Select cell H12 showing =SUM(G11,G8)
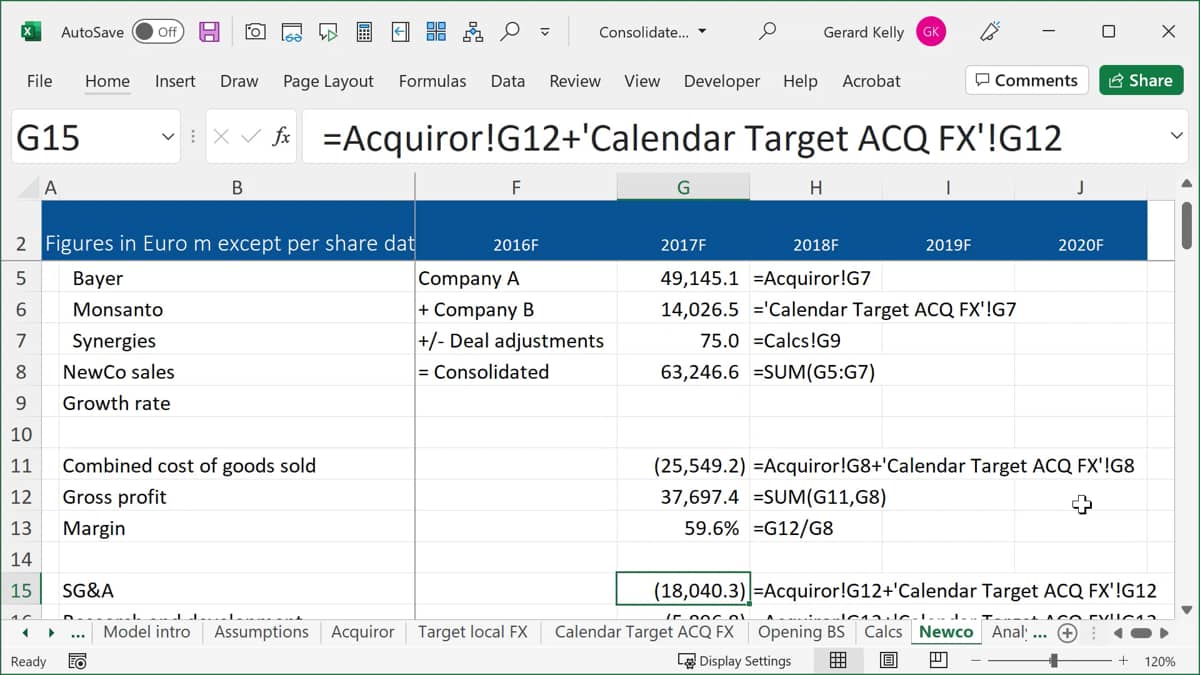1200x675 pixels. (x=816, y=497)
